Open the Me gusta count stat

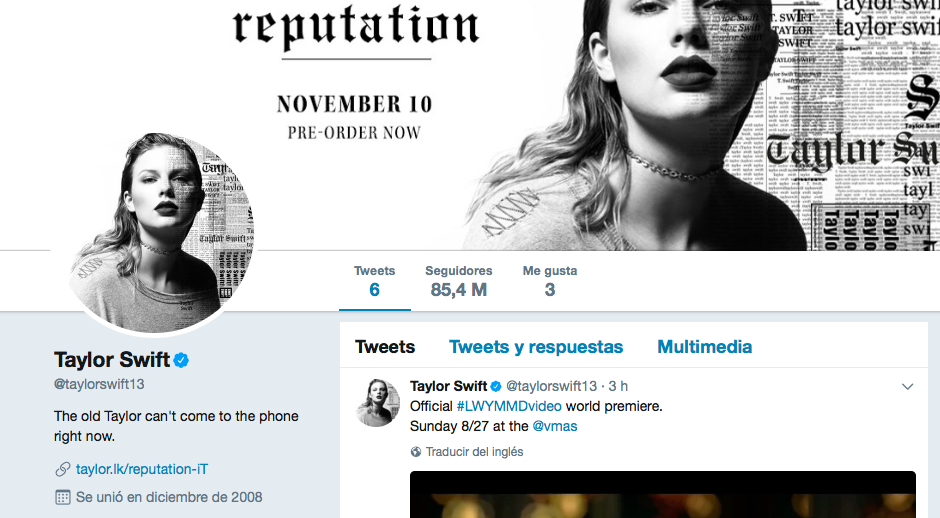549,281
